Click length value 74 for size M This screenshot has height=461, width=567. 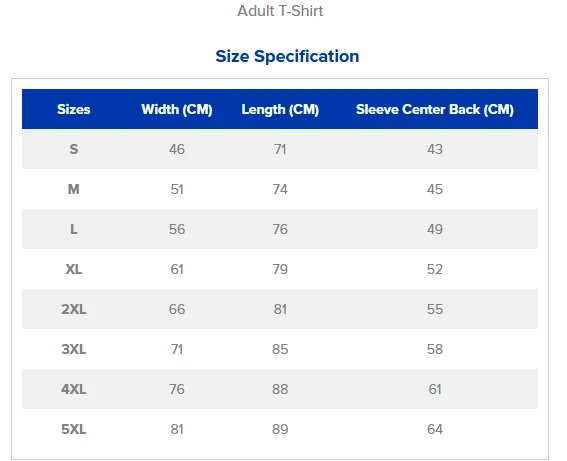(x=280, y=189)
